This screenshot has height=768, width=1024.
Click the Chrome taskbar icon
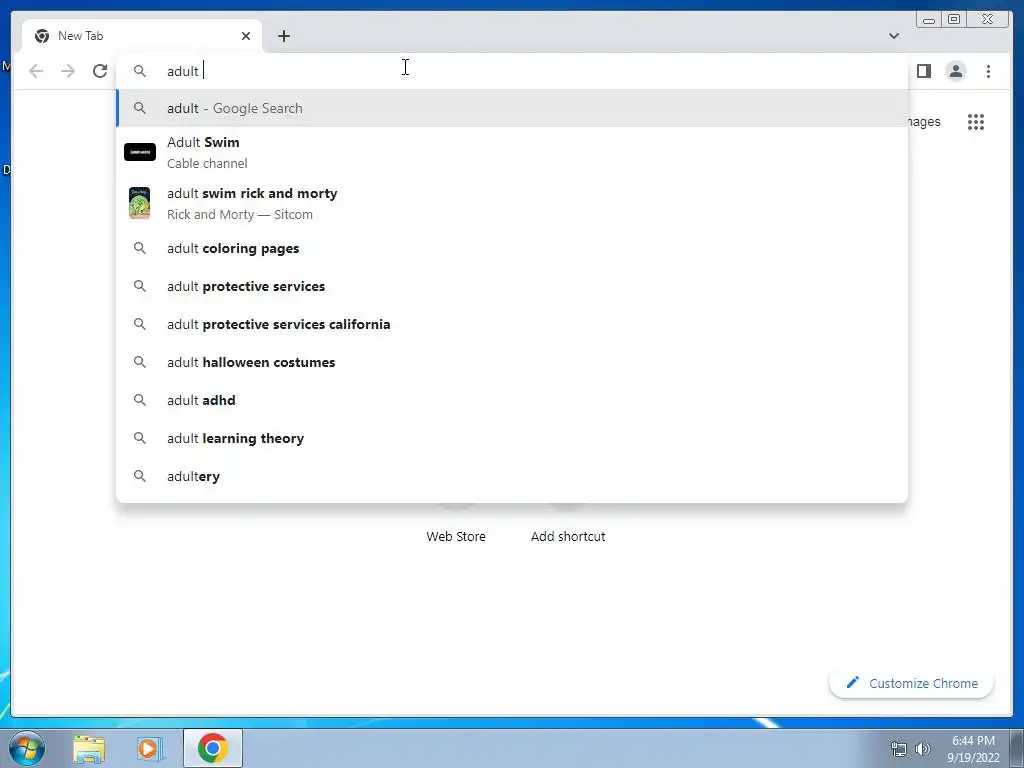coord(212,748)
